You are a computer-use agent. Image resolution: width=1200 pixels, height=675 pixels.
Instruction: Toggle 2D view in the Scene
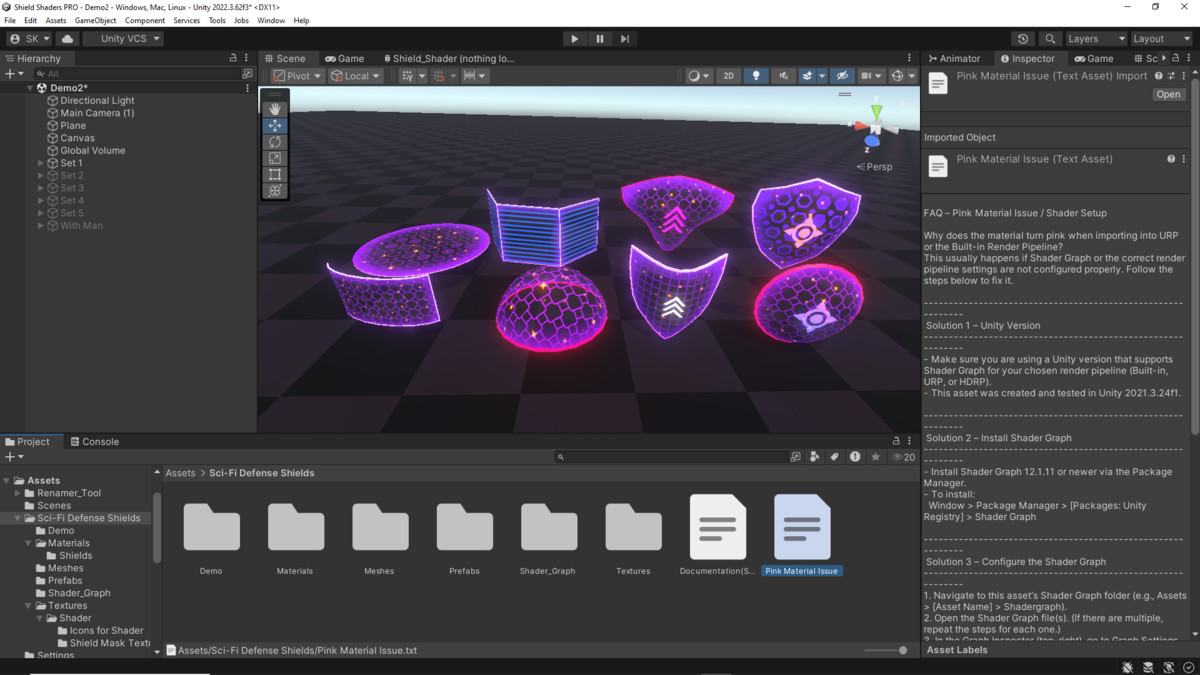(x=728, y=75)
